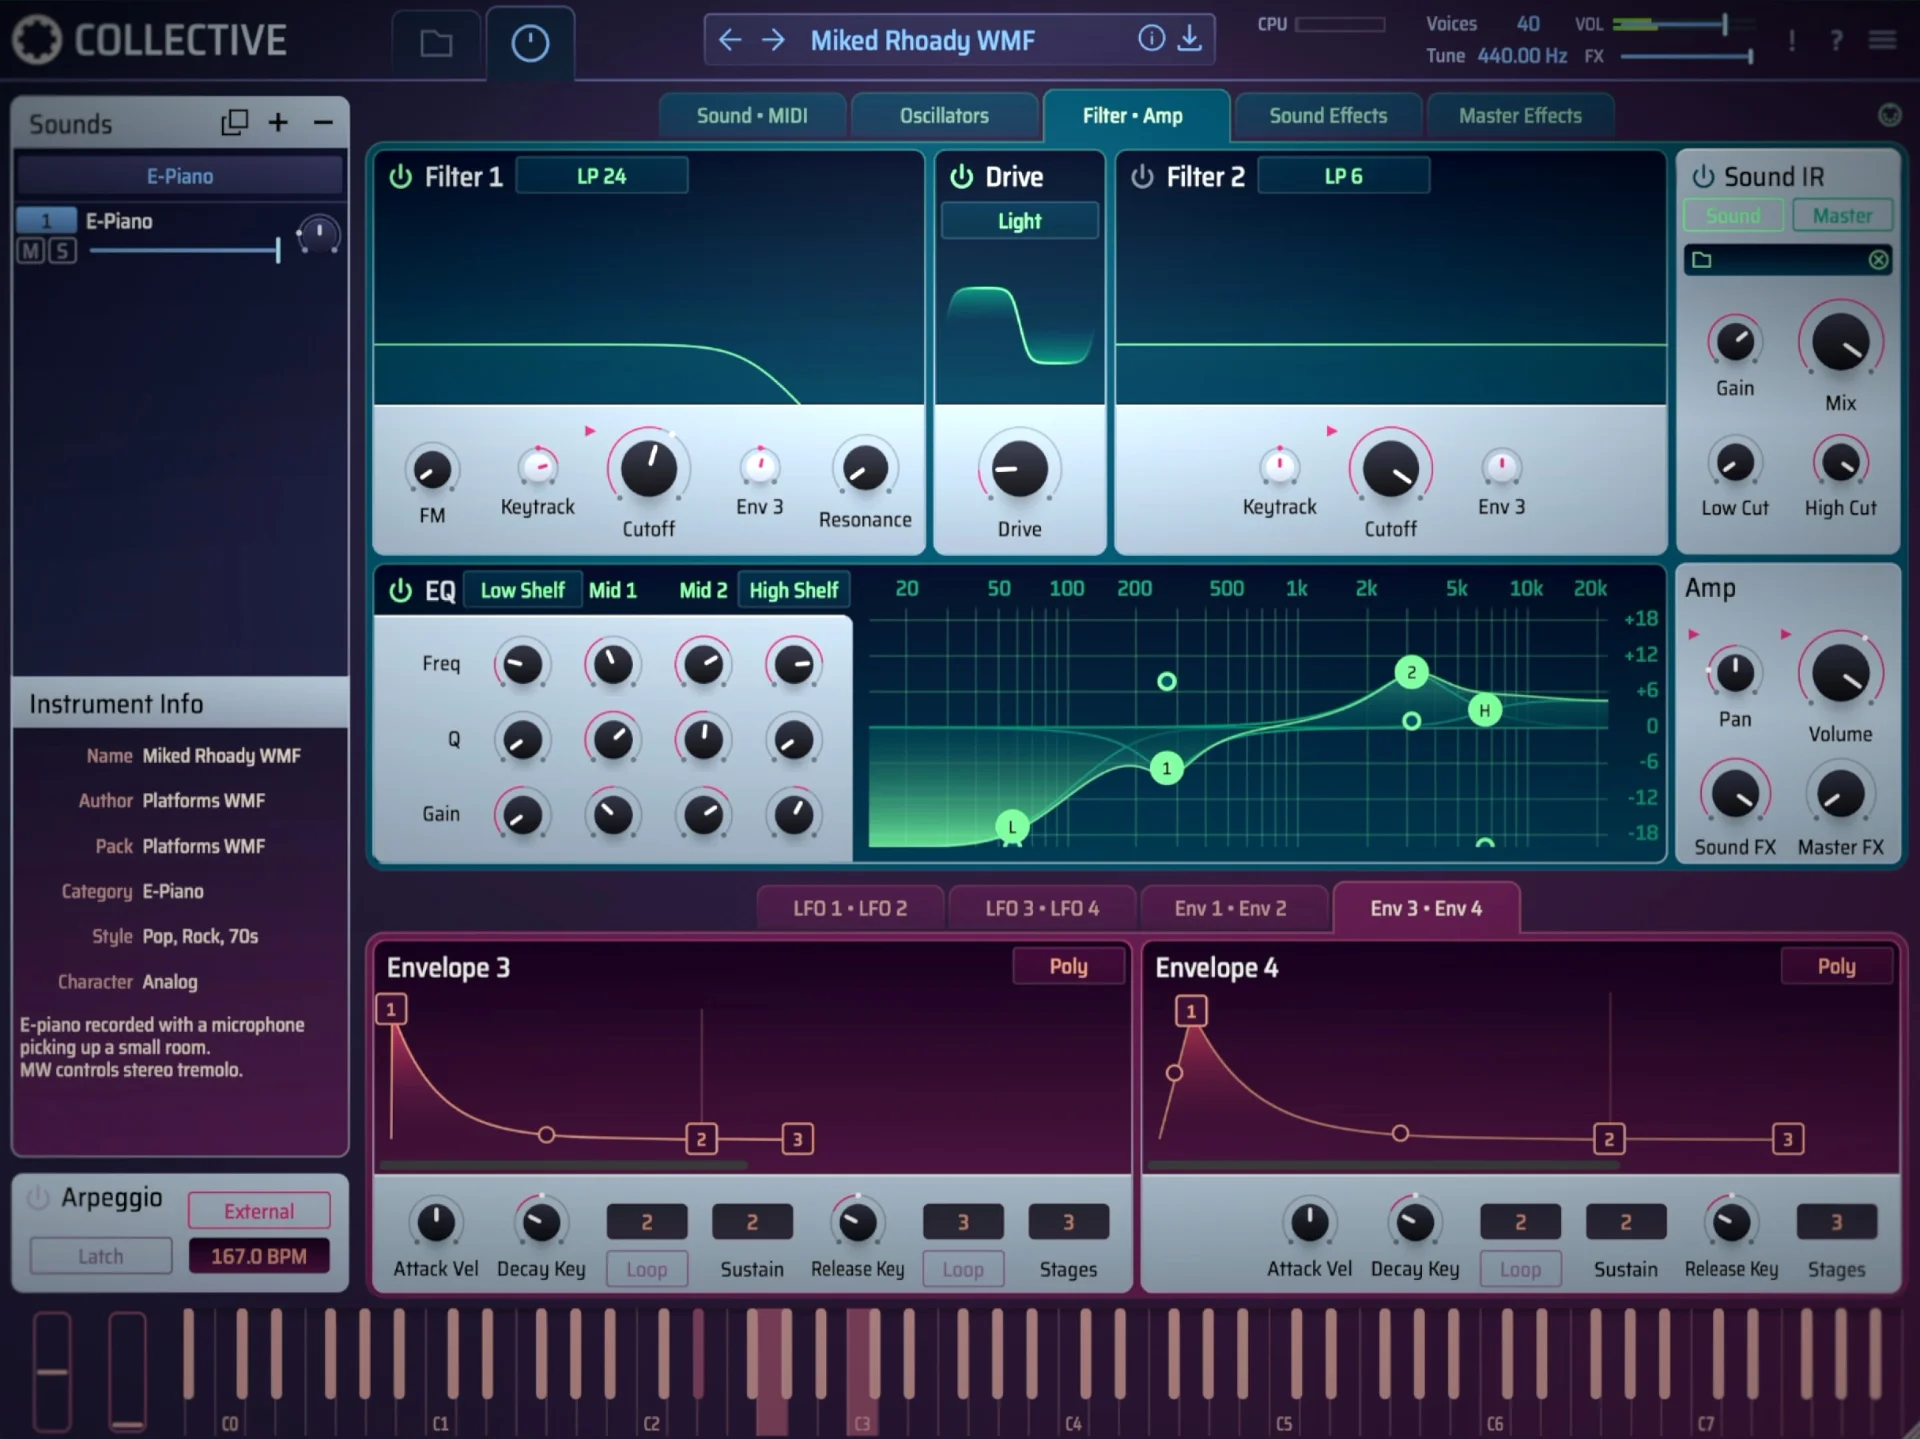Click the help question mark icon
Viewport: 1920px width, 1439px height.
click(x=1836, y=40)
